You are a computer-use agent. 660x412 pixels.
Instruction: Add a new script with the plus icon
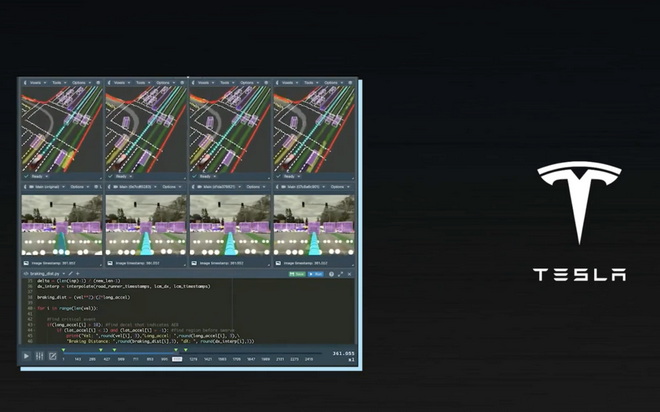click(x=77, y=274)
